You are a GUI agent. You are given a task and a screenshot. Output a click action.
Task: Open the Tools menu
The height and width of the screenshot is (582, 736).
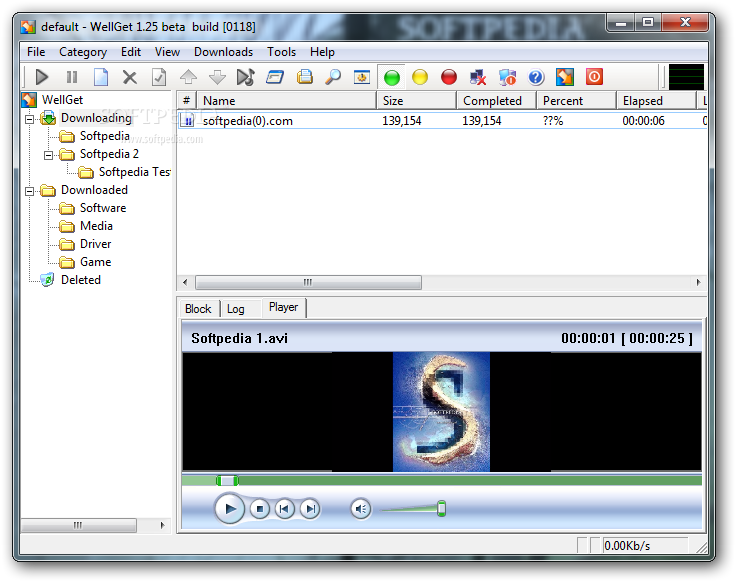pos(281,52)
